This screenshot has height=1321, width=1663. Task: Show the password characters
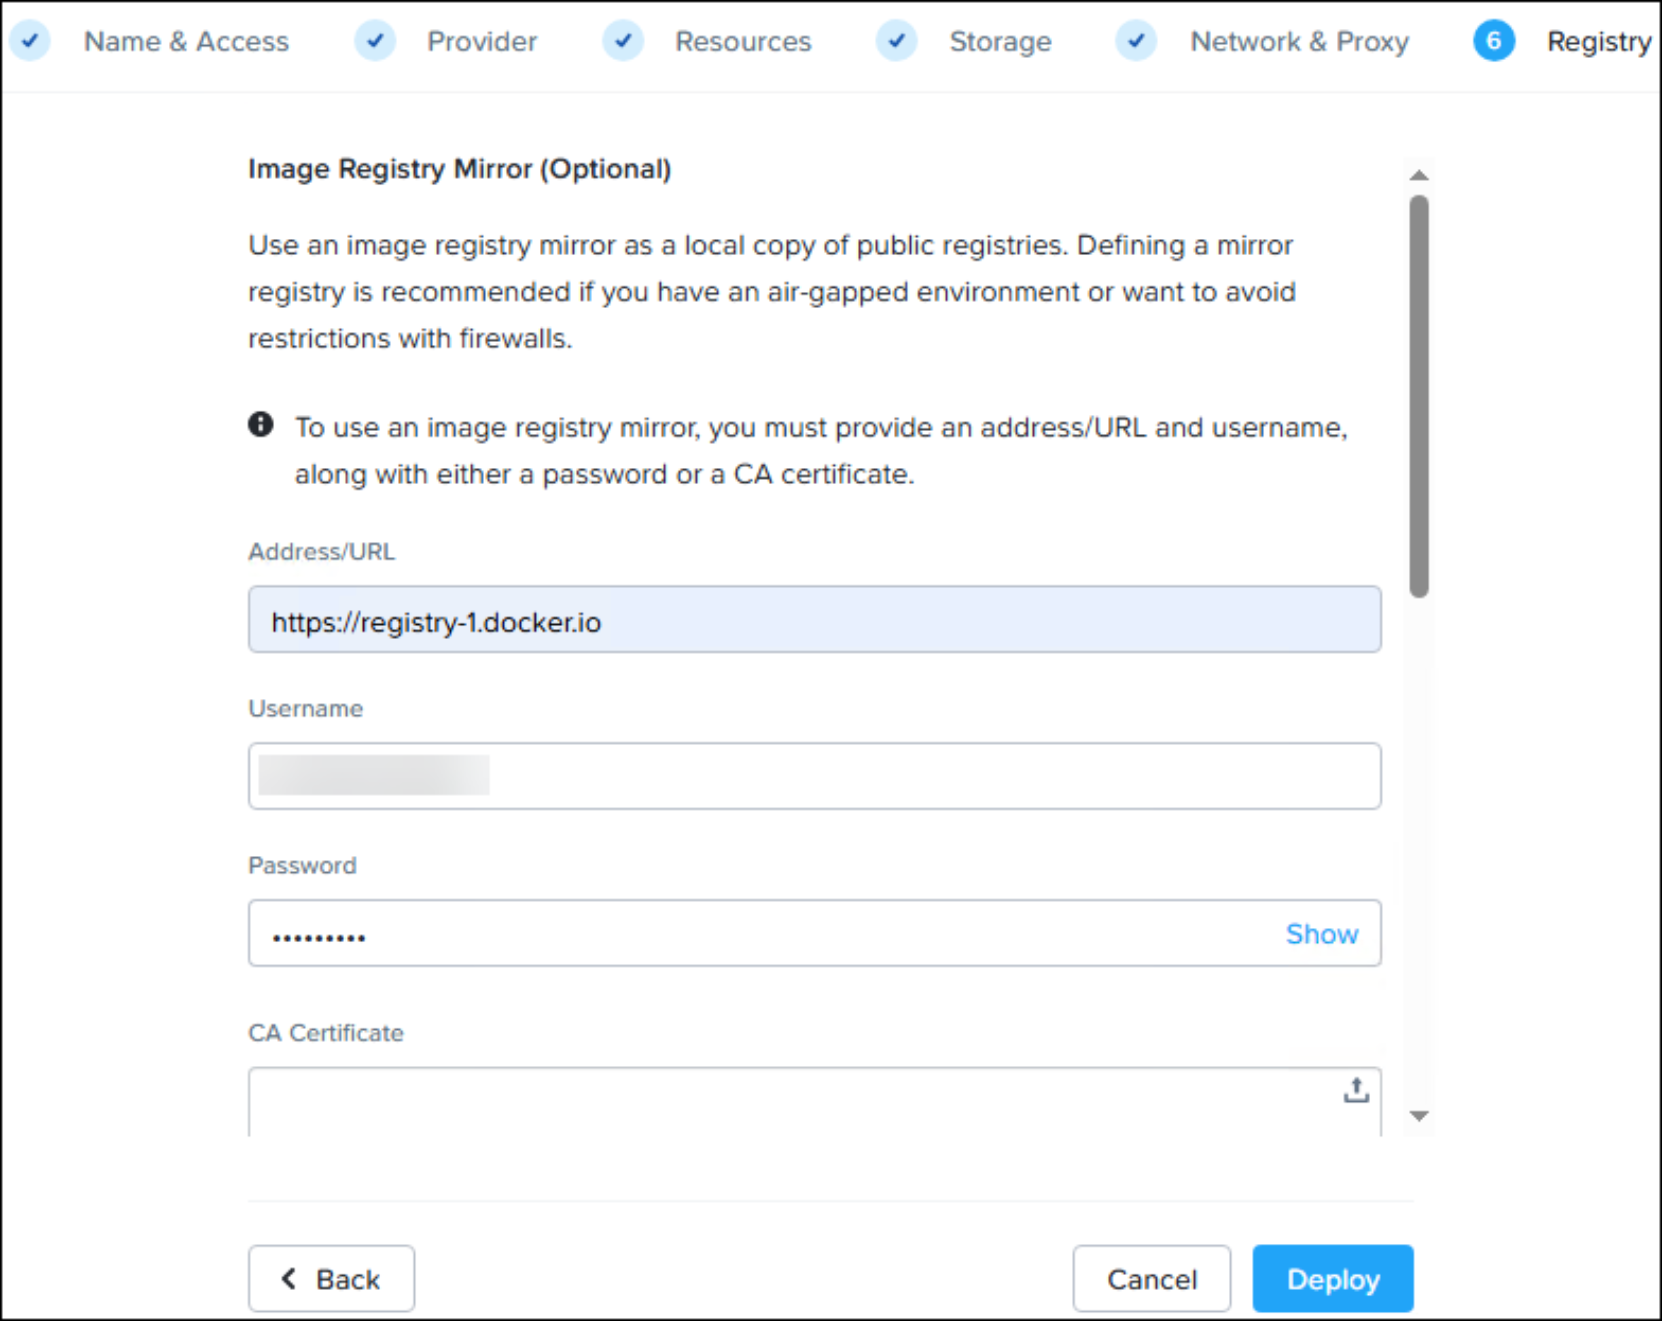pos(1321,934)
